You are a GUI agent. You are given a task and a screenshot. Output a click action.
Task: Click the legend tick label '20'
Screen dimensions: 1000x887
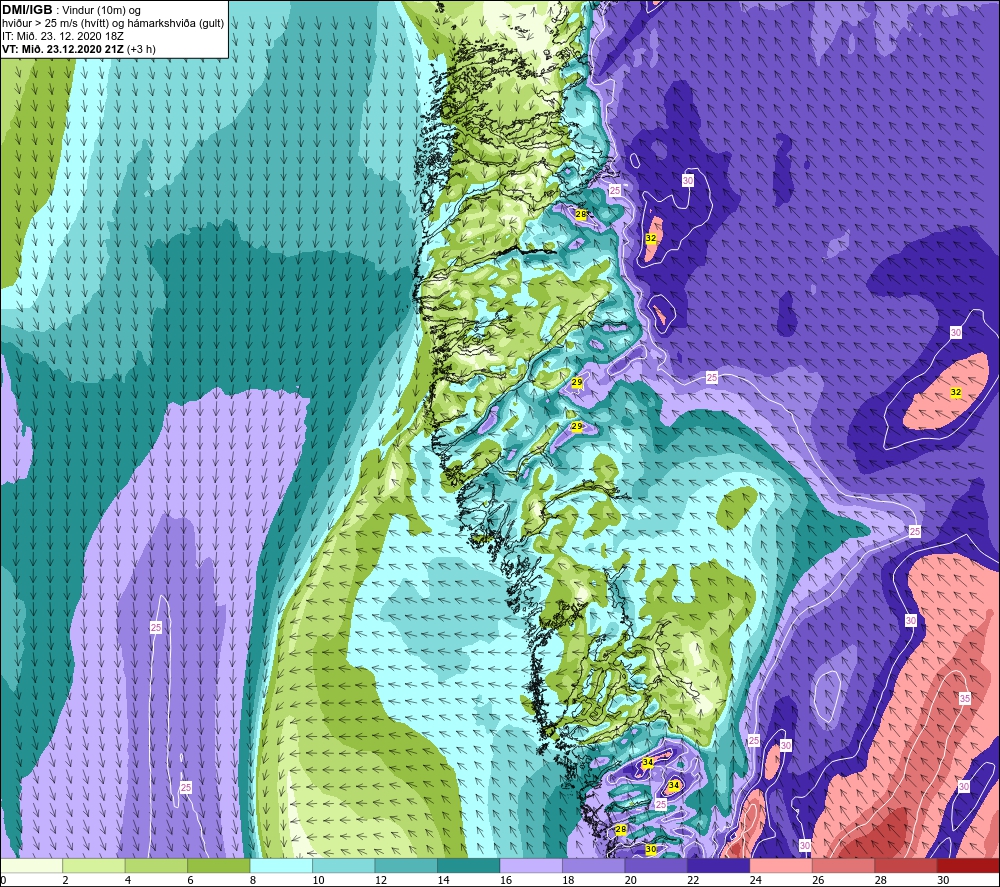631,880
